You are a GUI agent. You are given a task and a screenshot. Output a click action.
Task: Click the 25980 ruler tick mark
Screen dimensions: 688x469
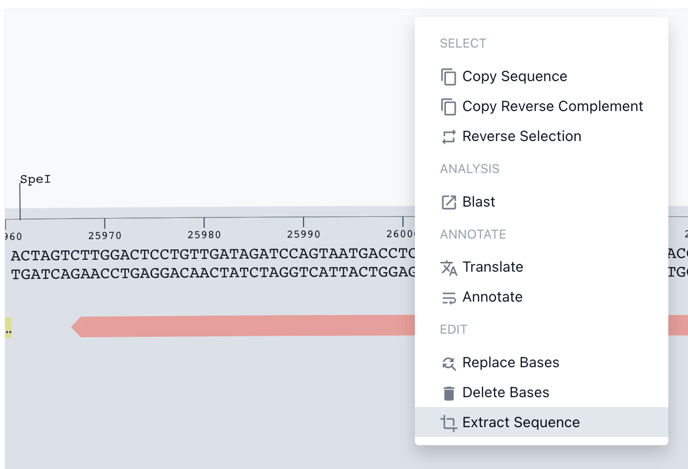[204, 222]
